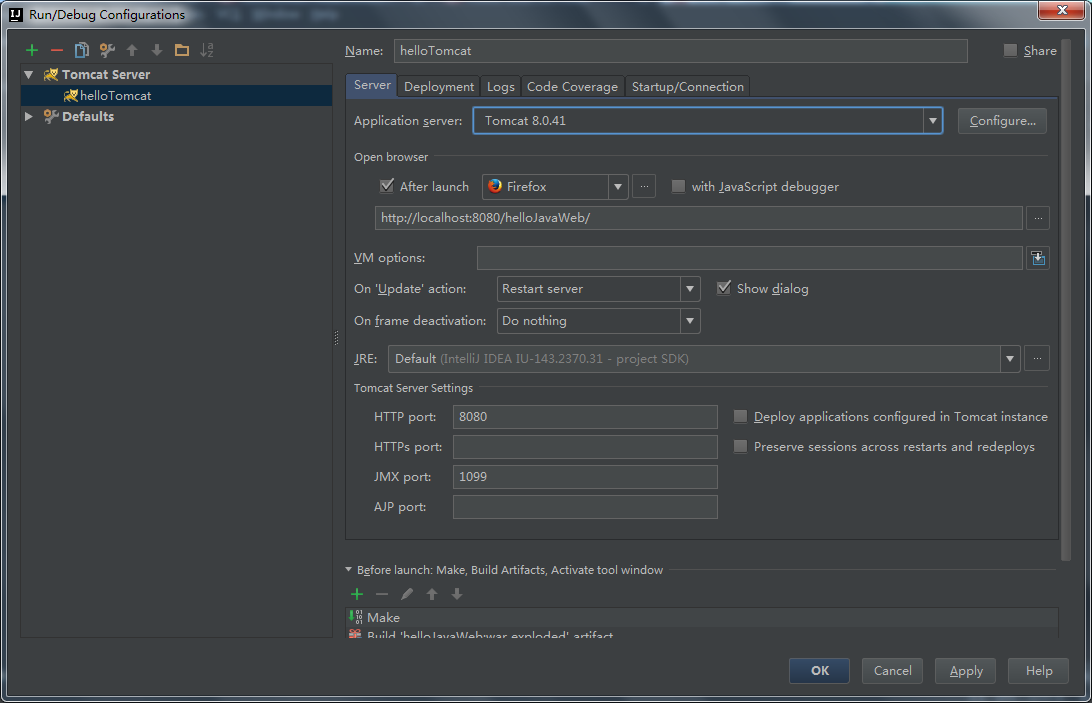Open the Startup/Connection tab
The height and width of the screenshot is (703, 1092).
tap(687, 86)
